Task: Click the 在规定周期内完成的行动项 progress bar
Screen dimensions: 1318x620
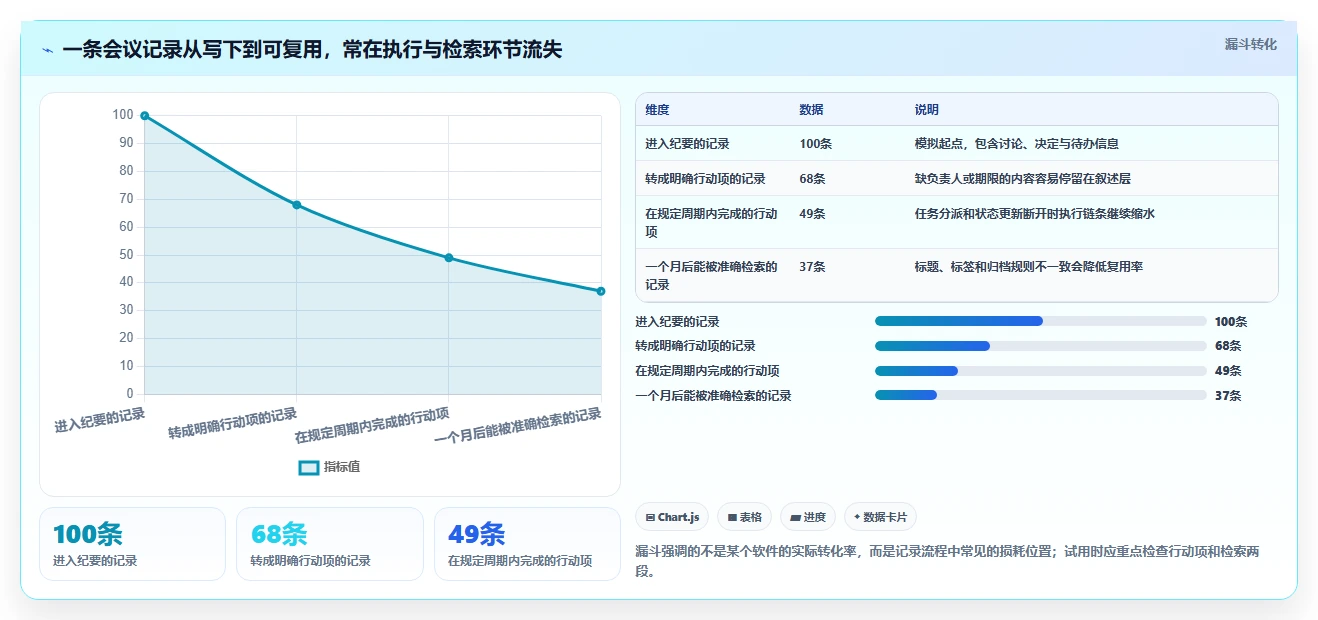Action: [1040, 371]
